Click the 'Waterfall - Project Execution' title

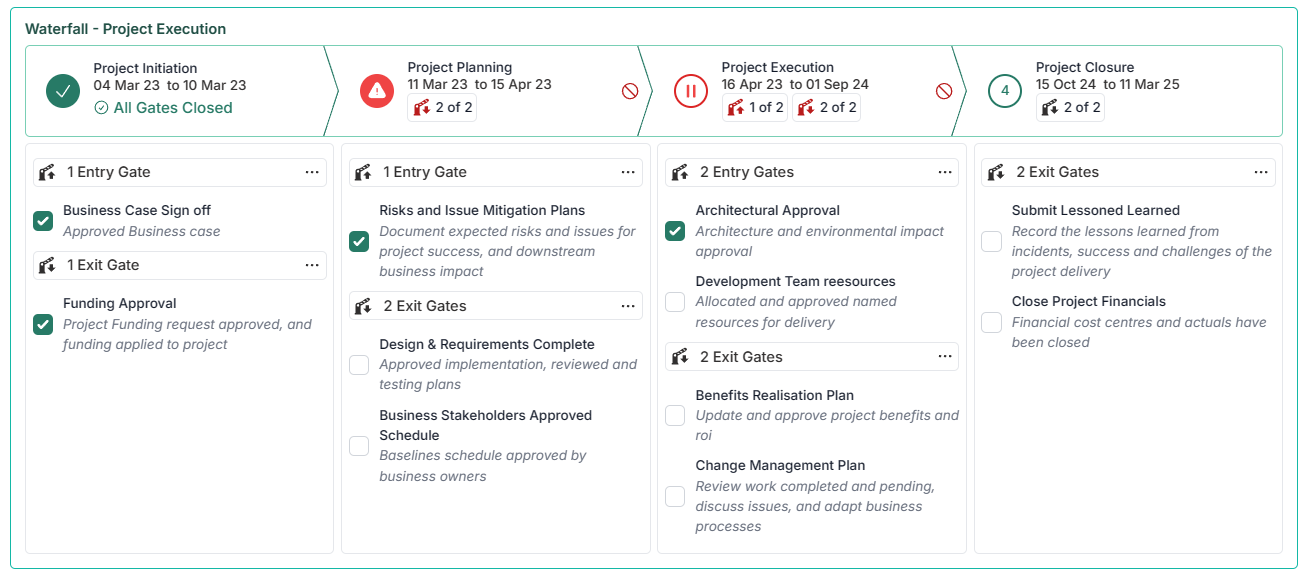tap(126, 29)
